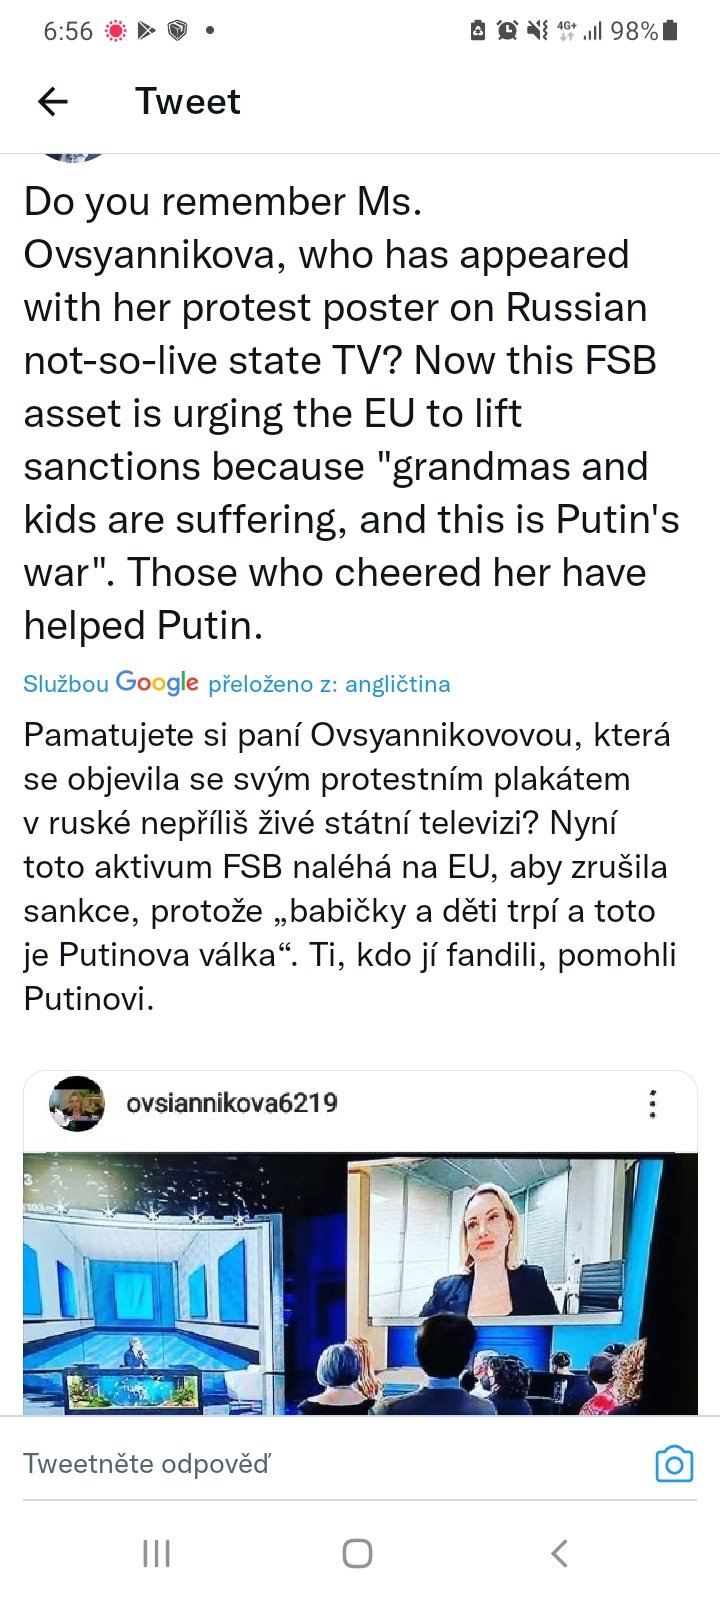
Task: Tap the alarm clock status icon
Action: click(x=508, y=31)
